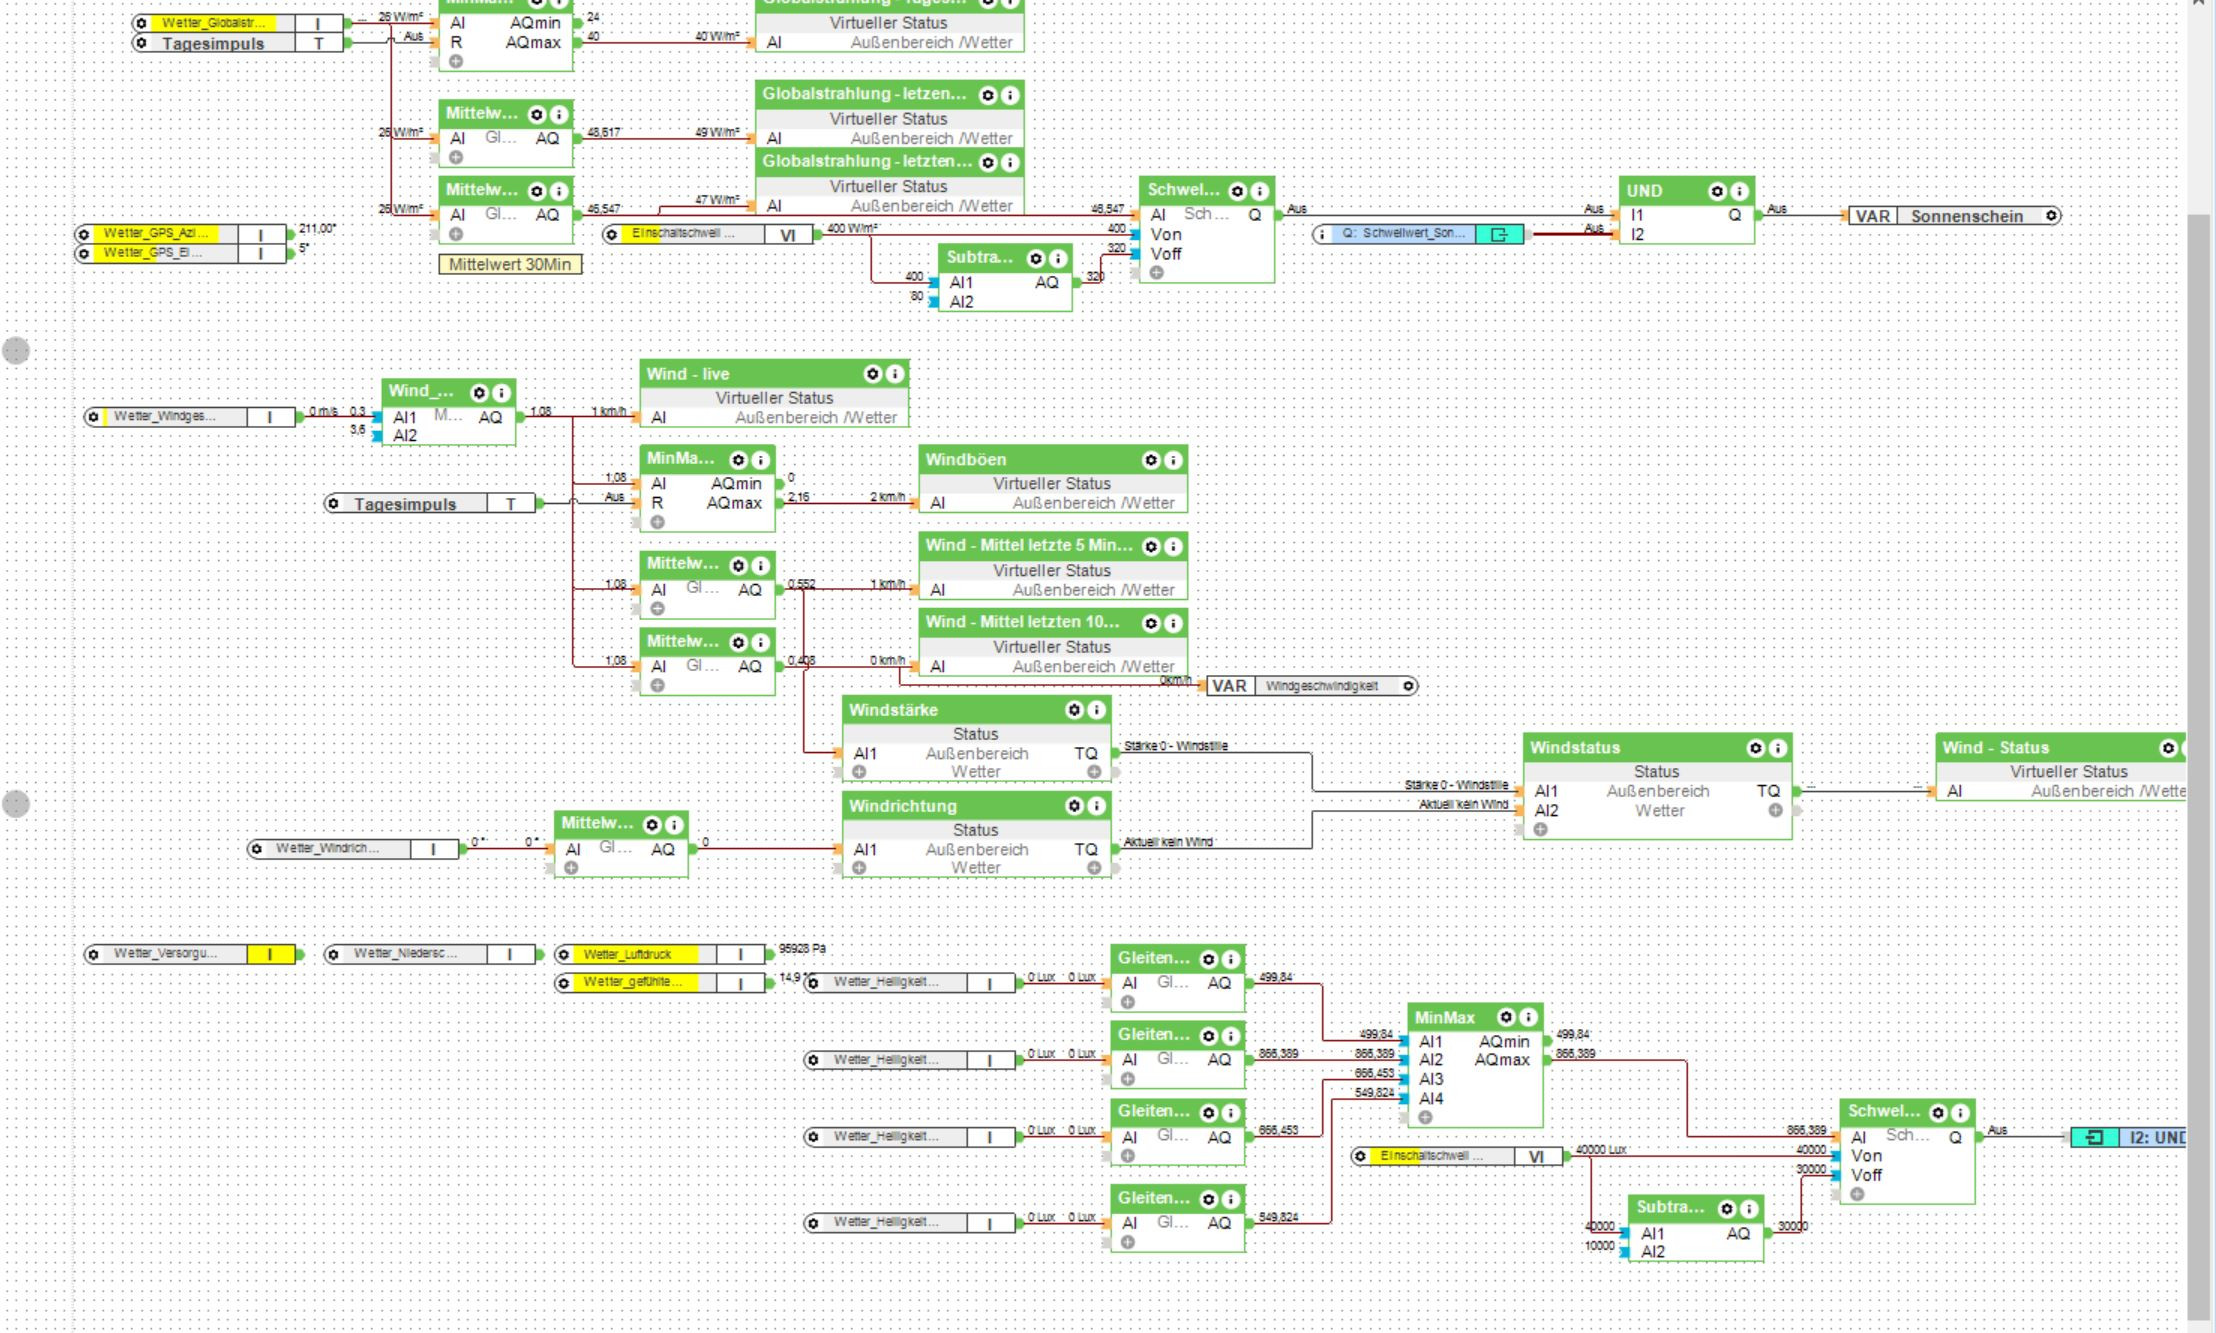
Task: Open gear icon on Wind - live block
Action: point(873,374)
